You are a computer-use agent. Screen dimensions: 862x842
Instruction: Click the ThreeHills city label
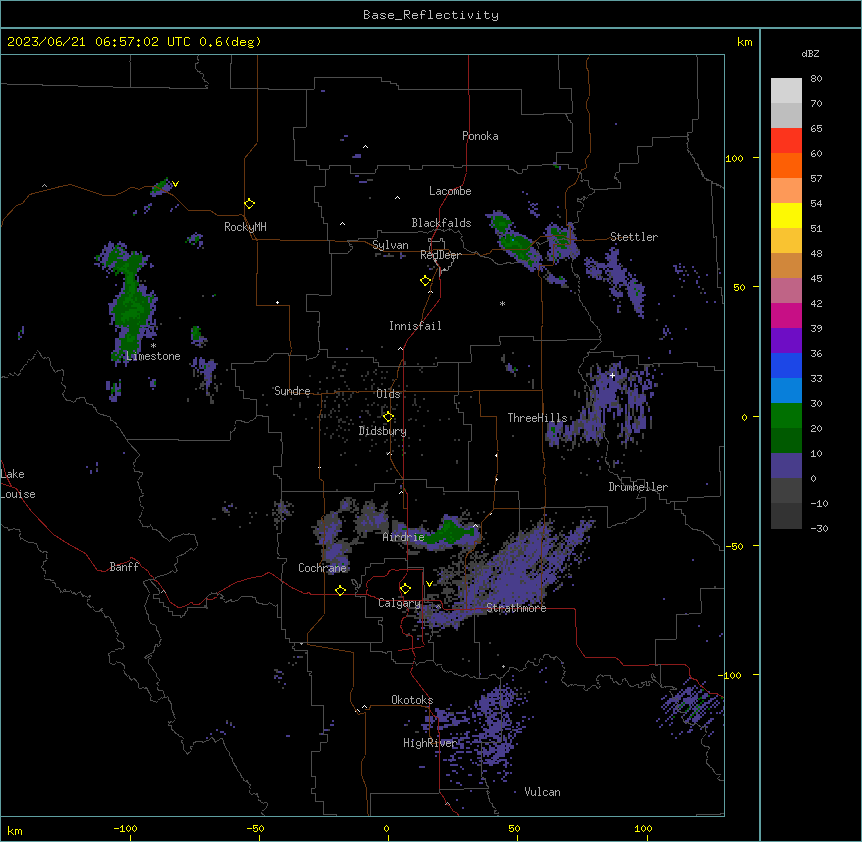click(537, 418)
